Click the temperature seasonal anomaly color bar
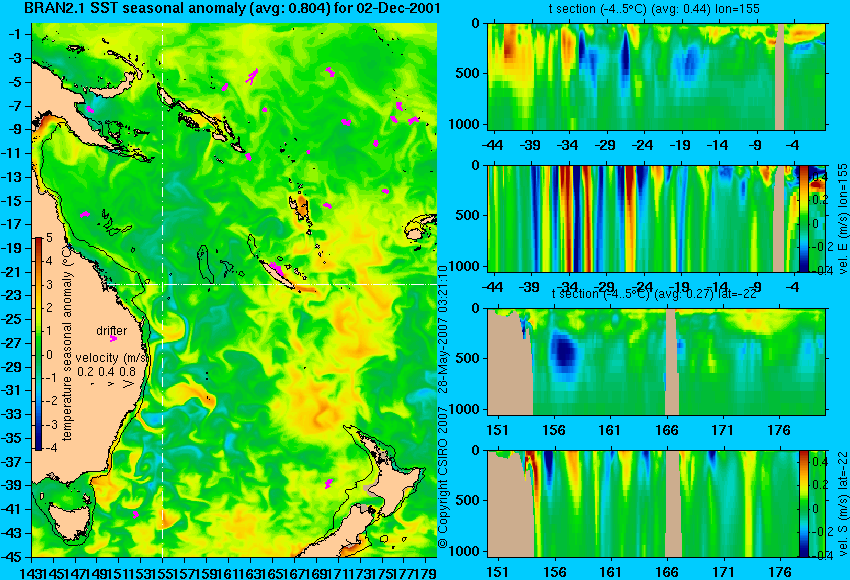The width and height of the screenshot is (850, 580). [38, 344]
